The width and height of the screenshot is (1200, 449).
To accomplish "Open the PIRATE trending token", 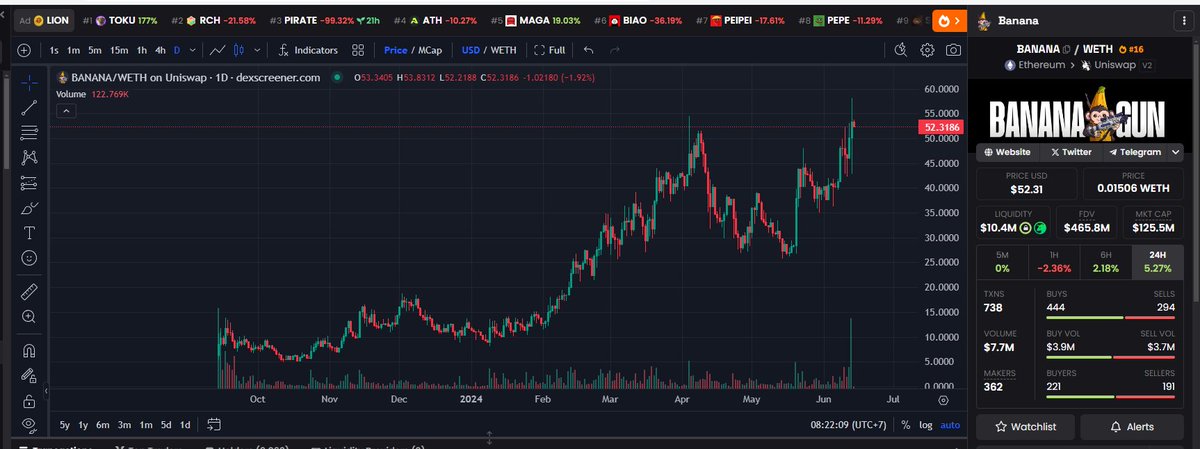I will tap(325, 20).
